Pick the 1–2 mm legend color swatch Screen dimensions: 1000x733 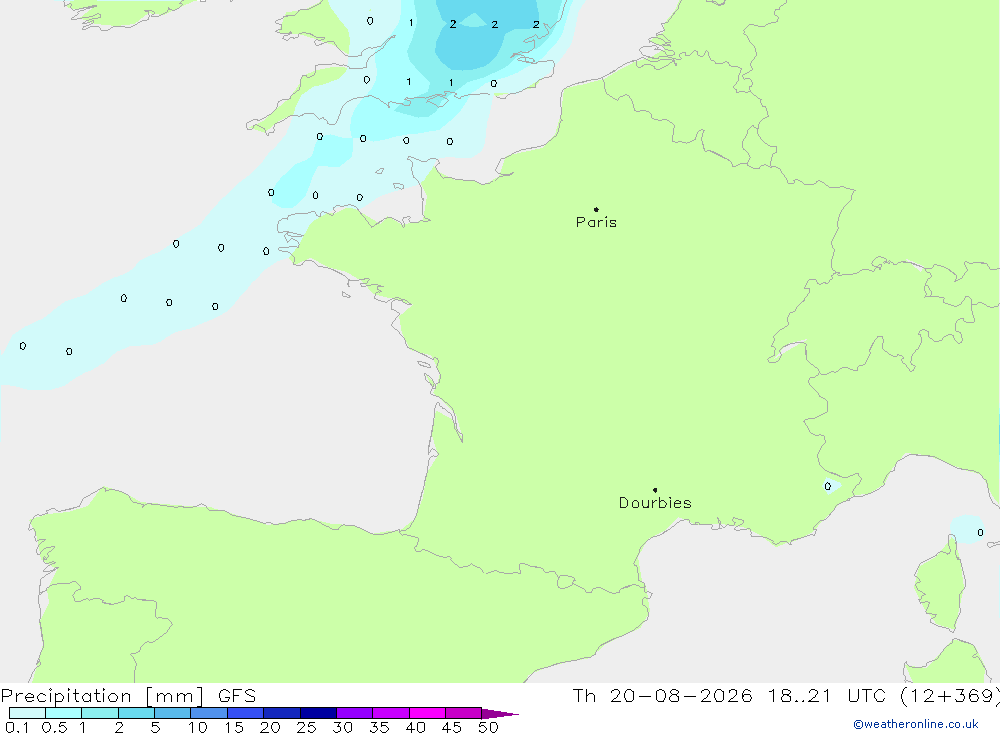point(100,713)
